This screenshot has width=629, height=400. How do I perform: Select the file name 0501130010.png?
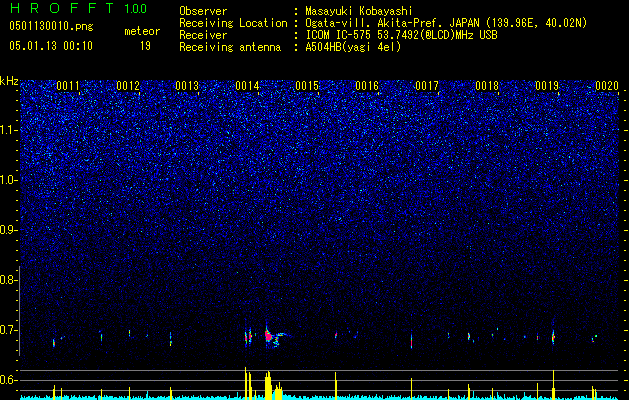point(51,26)
